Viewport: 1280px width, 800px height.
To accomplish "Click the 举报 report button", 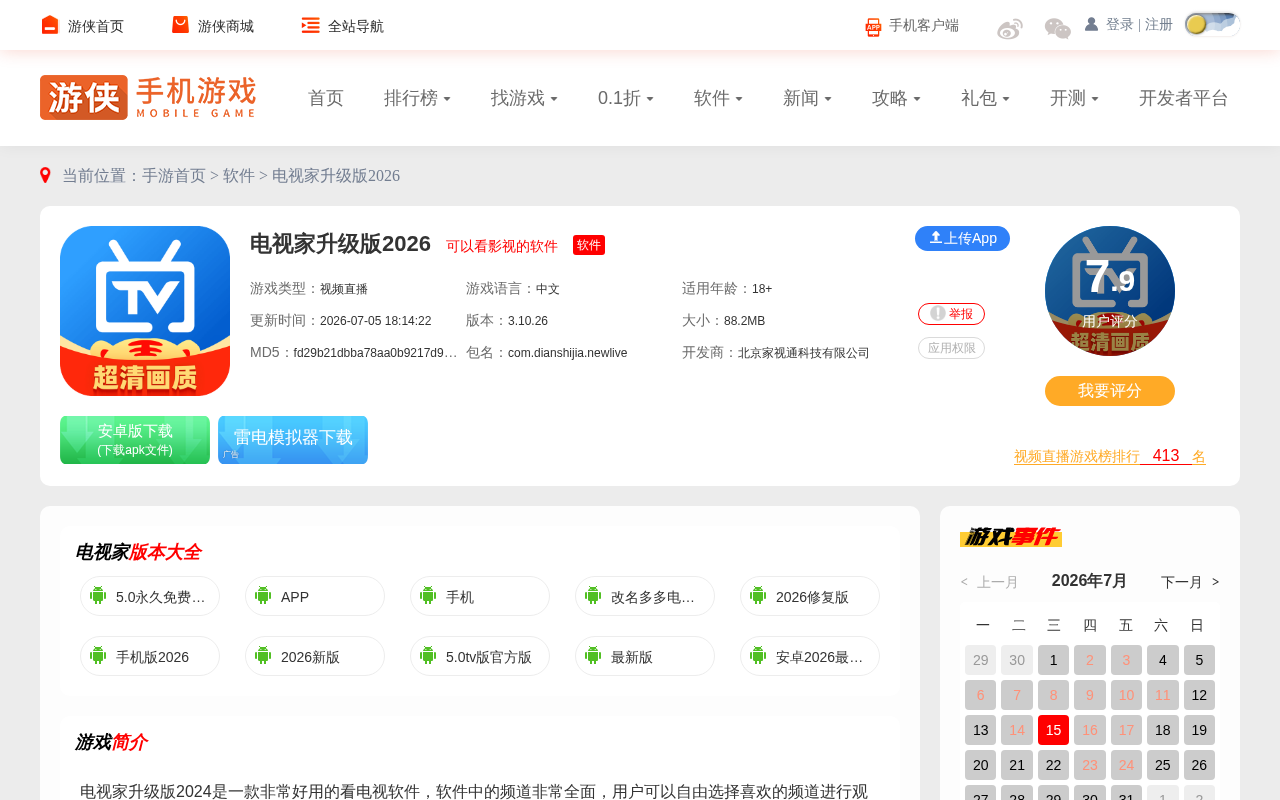I will [x=951, y=314].
